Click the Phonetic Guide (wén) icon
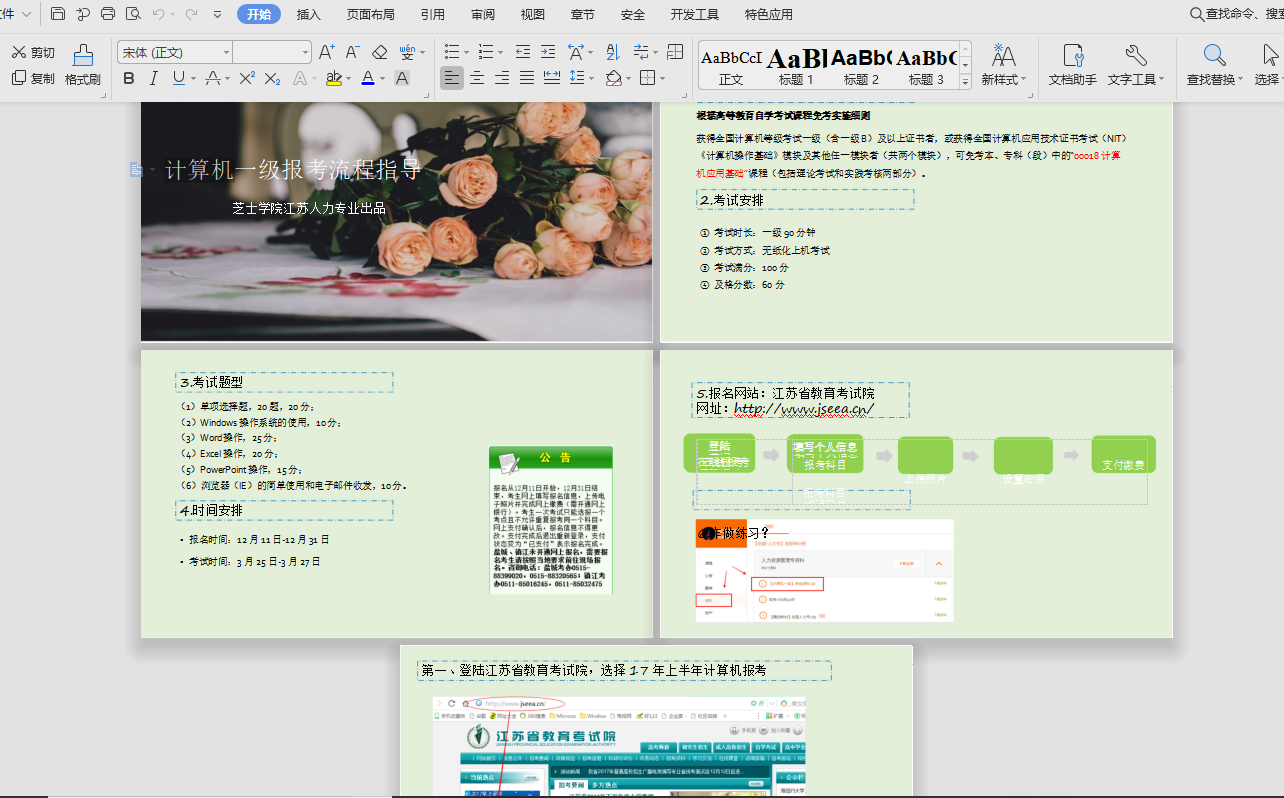1284x798 pixels. (407, 52)
